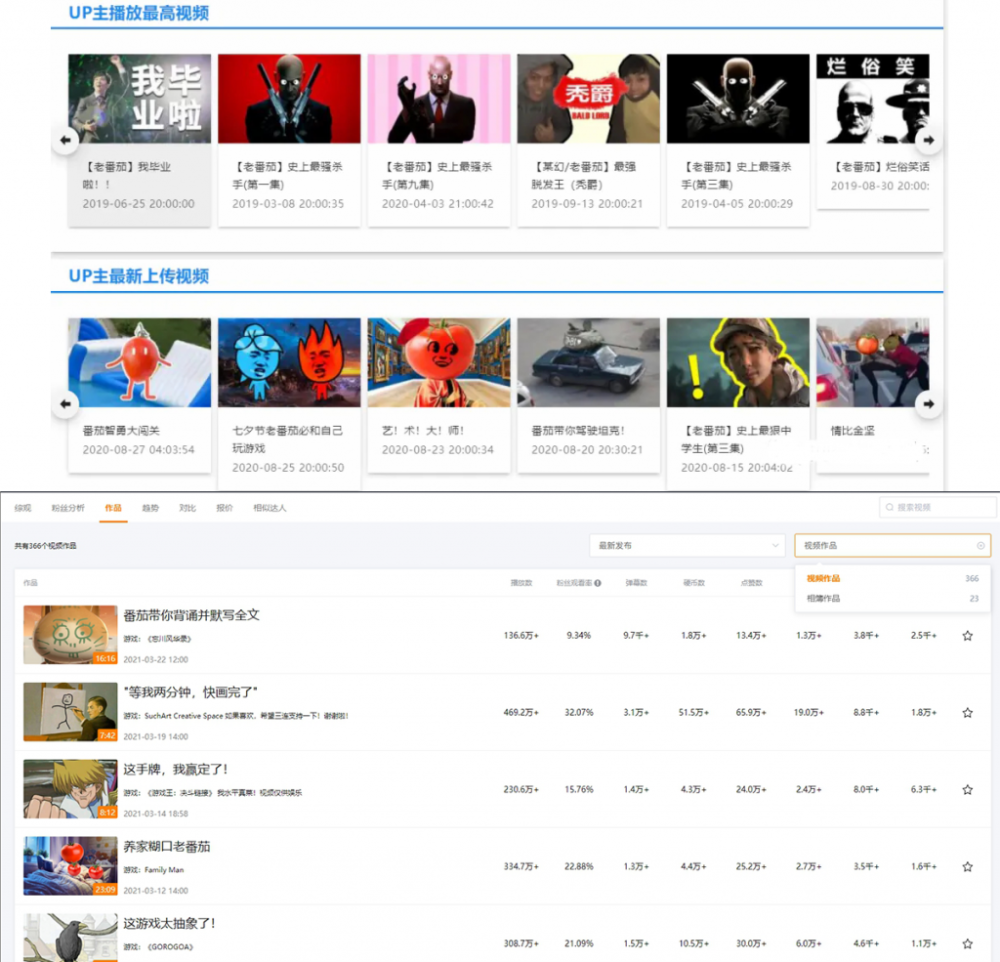Open 史上最骚杀手(第三集) black thumbnail

click(738, 98)
